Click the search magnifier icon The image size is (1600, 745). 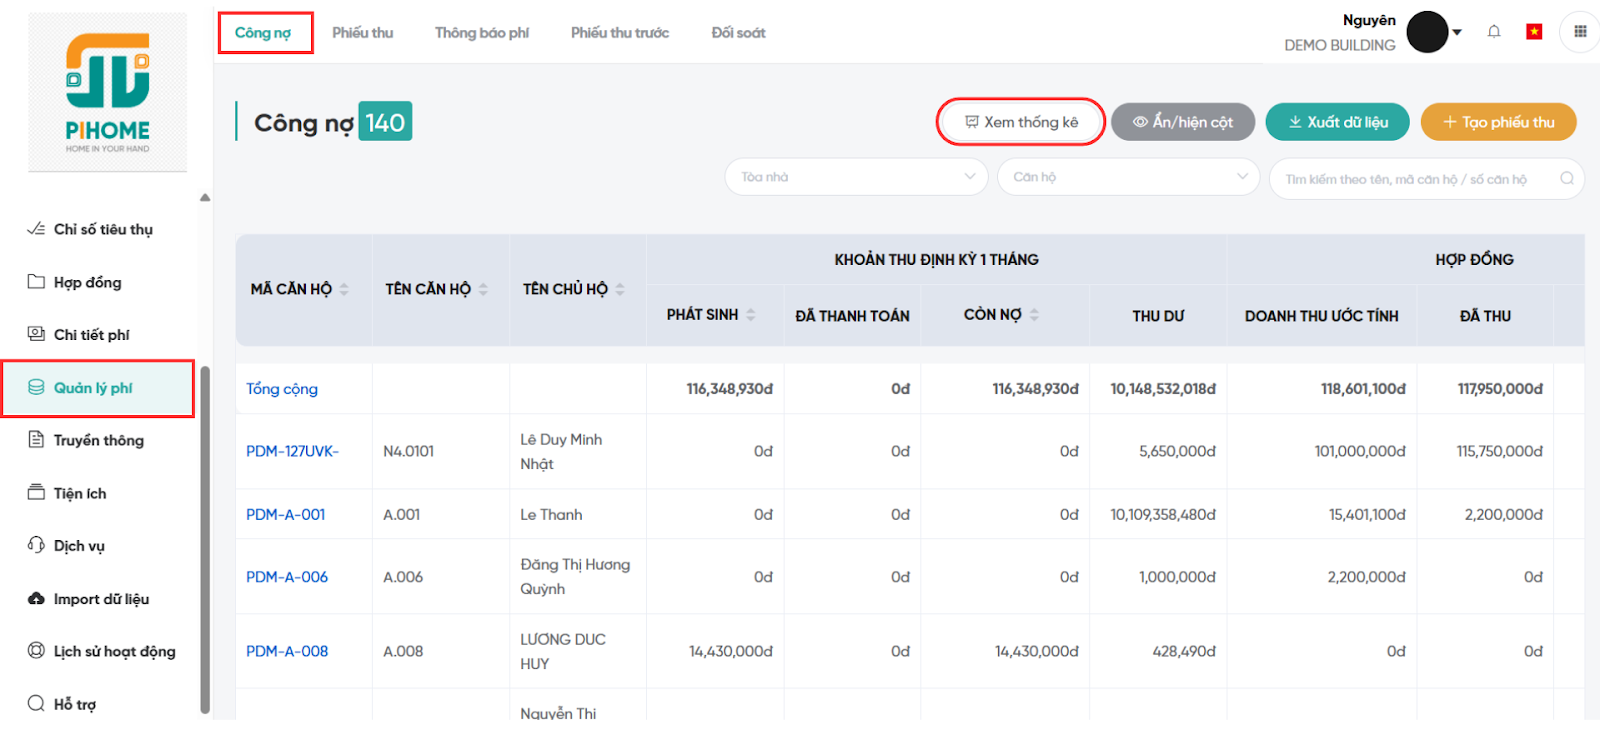point(1567,179)
